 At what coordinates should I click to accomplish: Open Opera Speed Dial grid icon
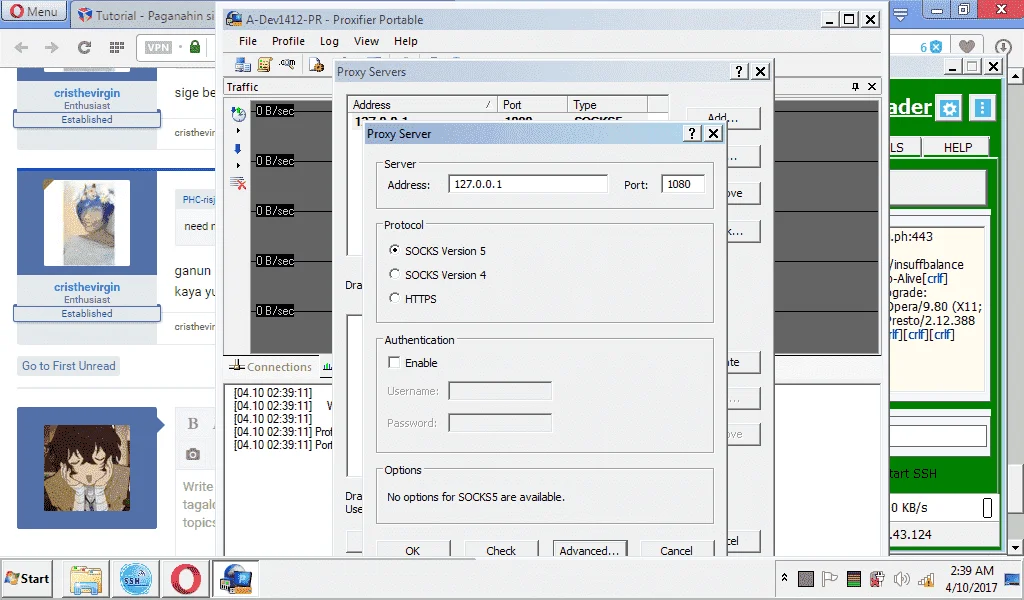(117, 47)
